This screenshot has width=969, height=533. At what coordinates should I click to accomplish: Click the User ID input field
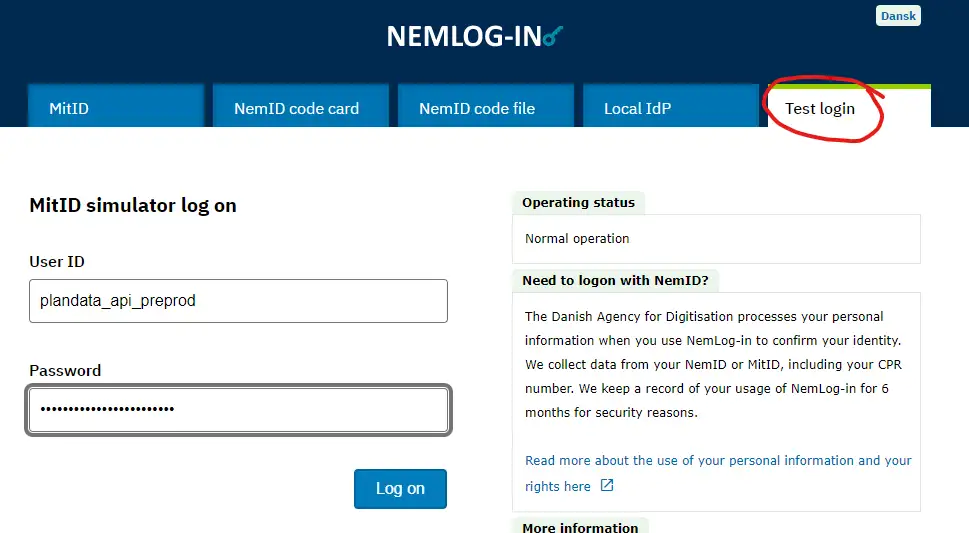pyautogui.click(x=238, y=300)
